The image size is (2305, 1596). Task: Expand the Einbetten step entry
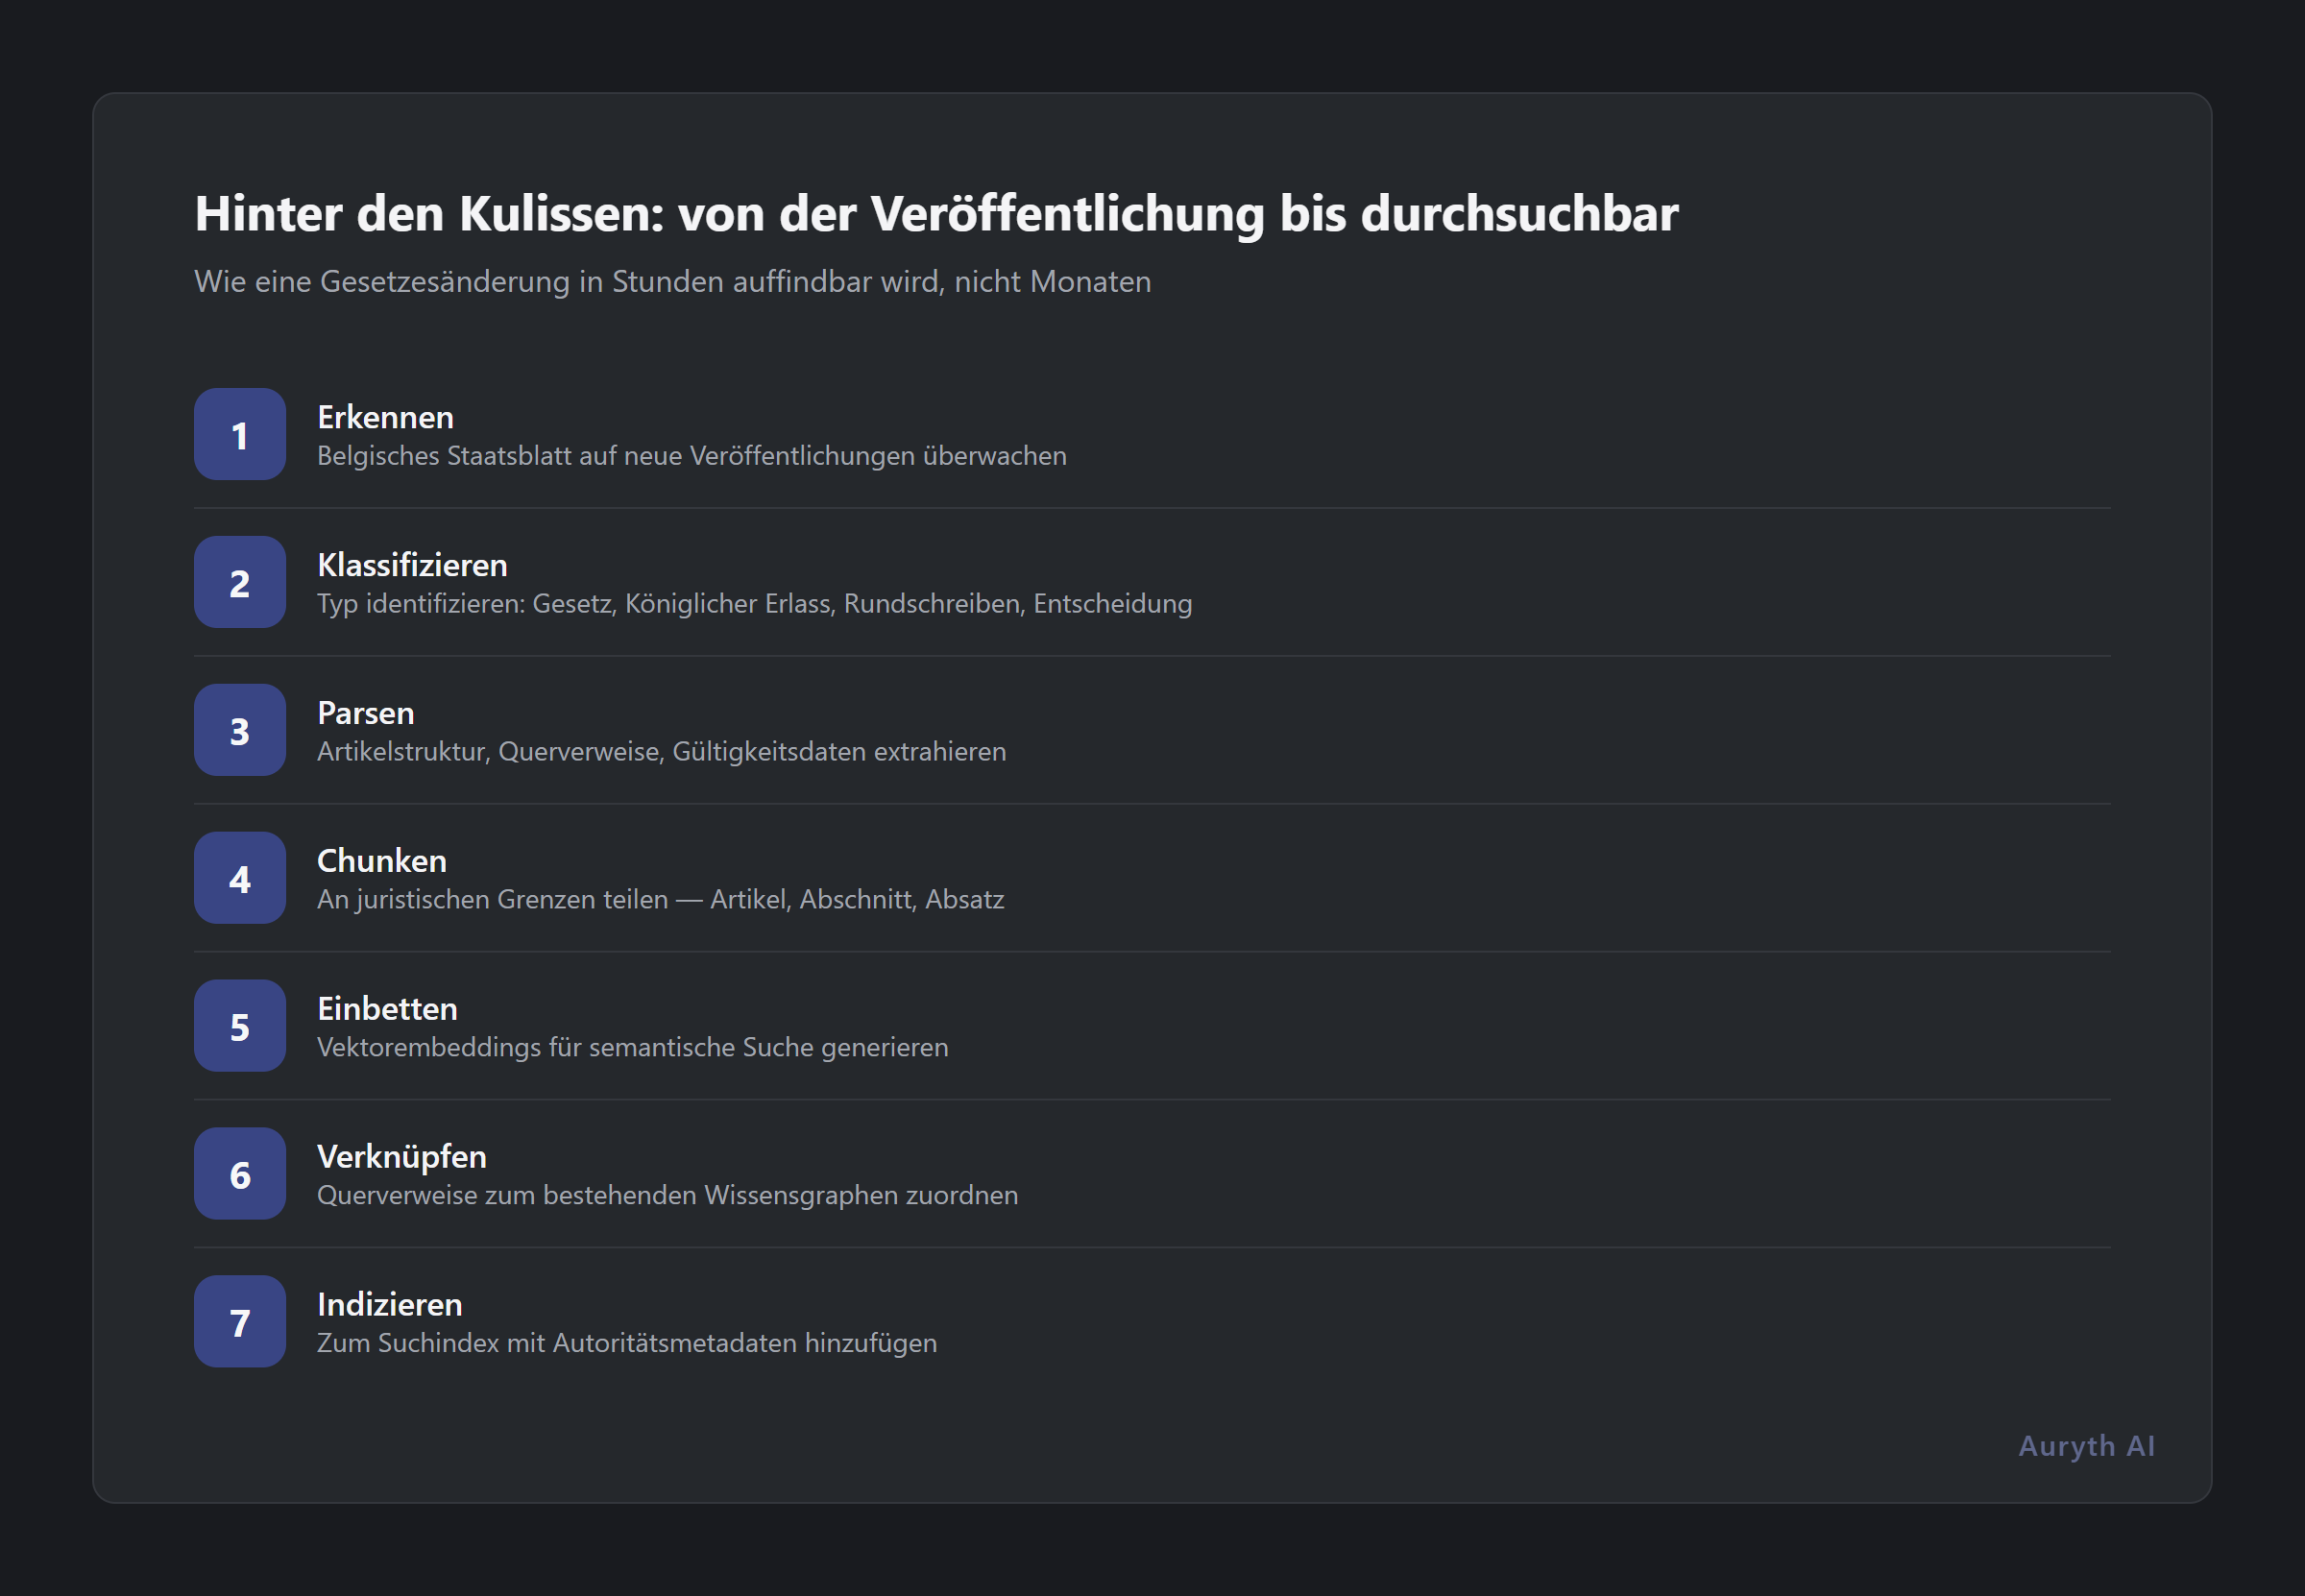tap(387, 1009)
